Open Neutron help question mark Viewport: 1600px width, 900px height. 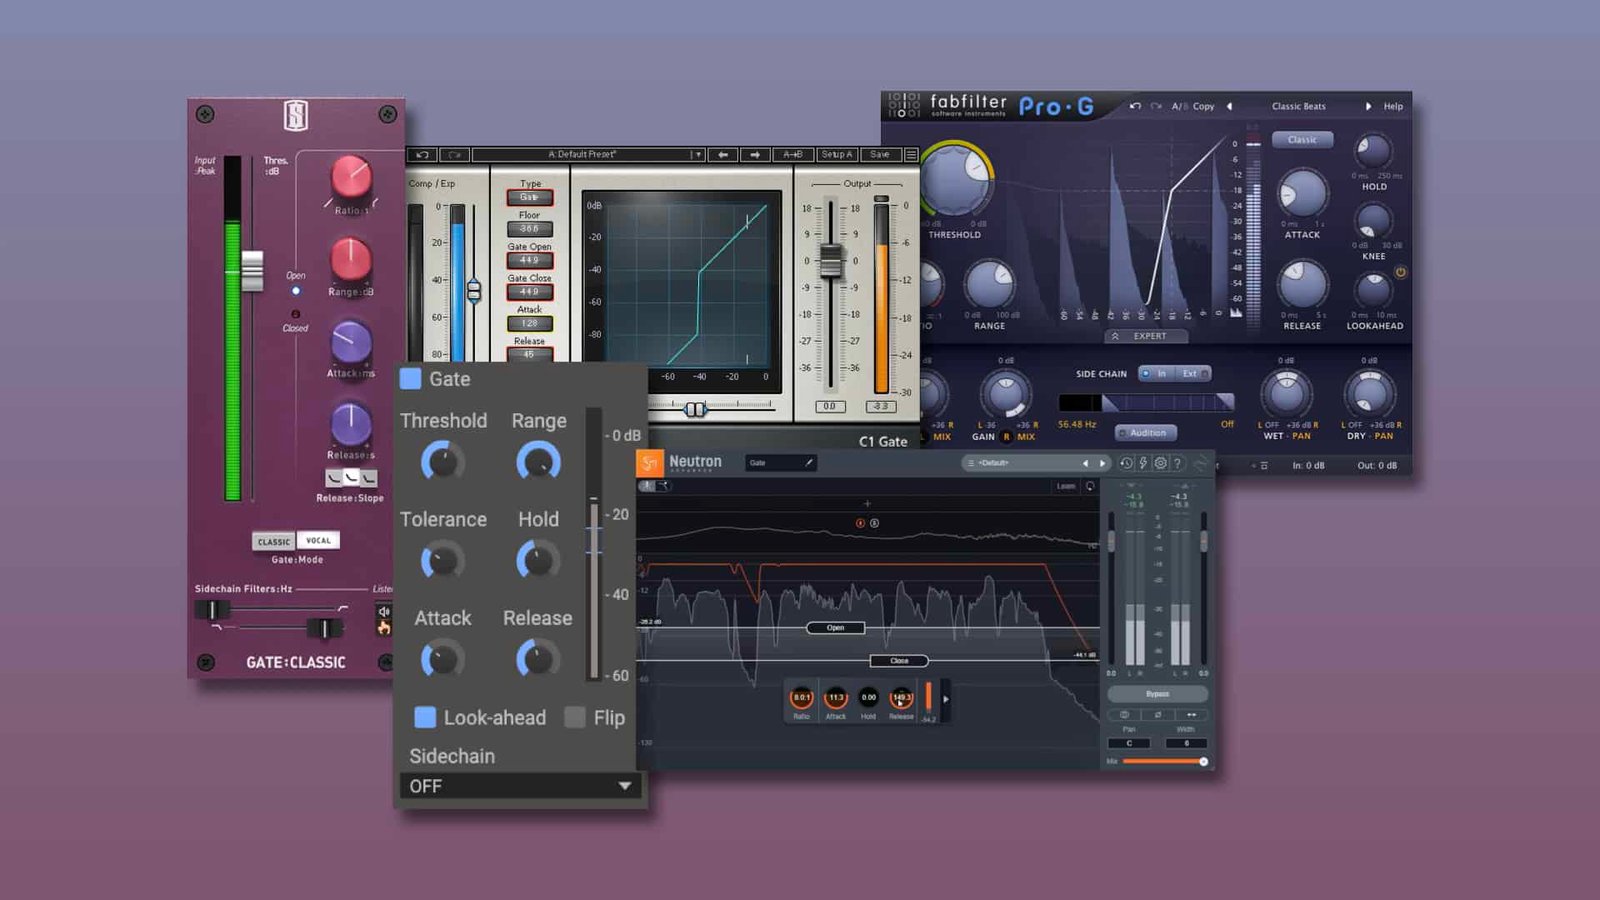coord(1178,463)
